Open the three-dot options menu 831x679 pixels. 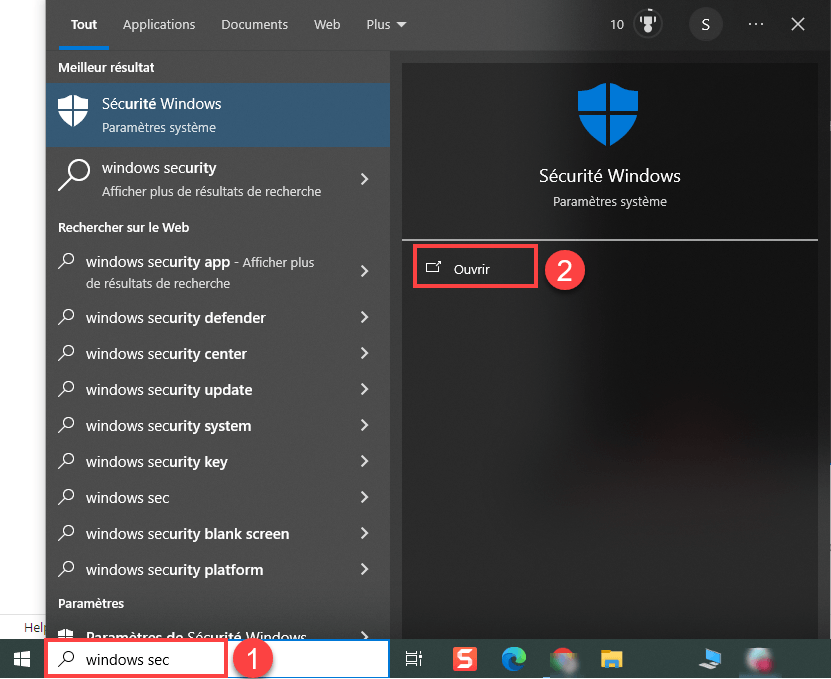click(x=756, y=24)
